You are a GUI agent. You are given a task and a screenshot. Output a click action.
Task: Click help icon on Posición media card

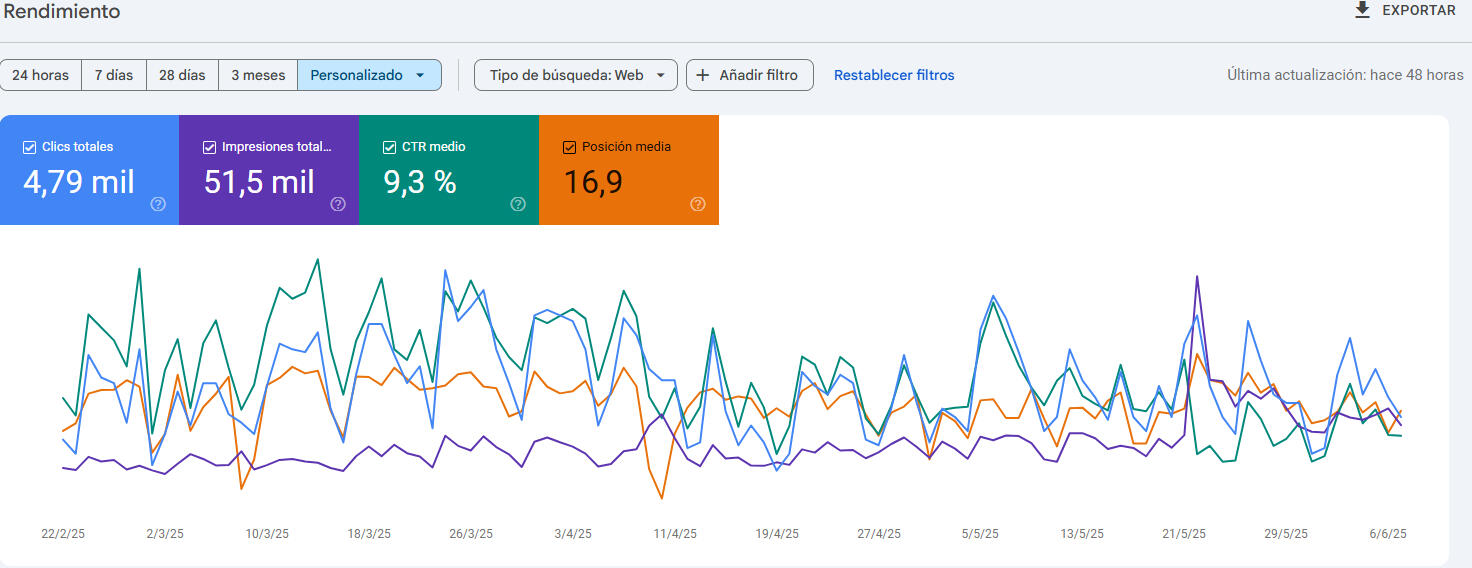click(x=698, y=204)
